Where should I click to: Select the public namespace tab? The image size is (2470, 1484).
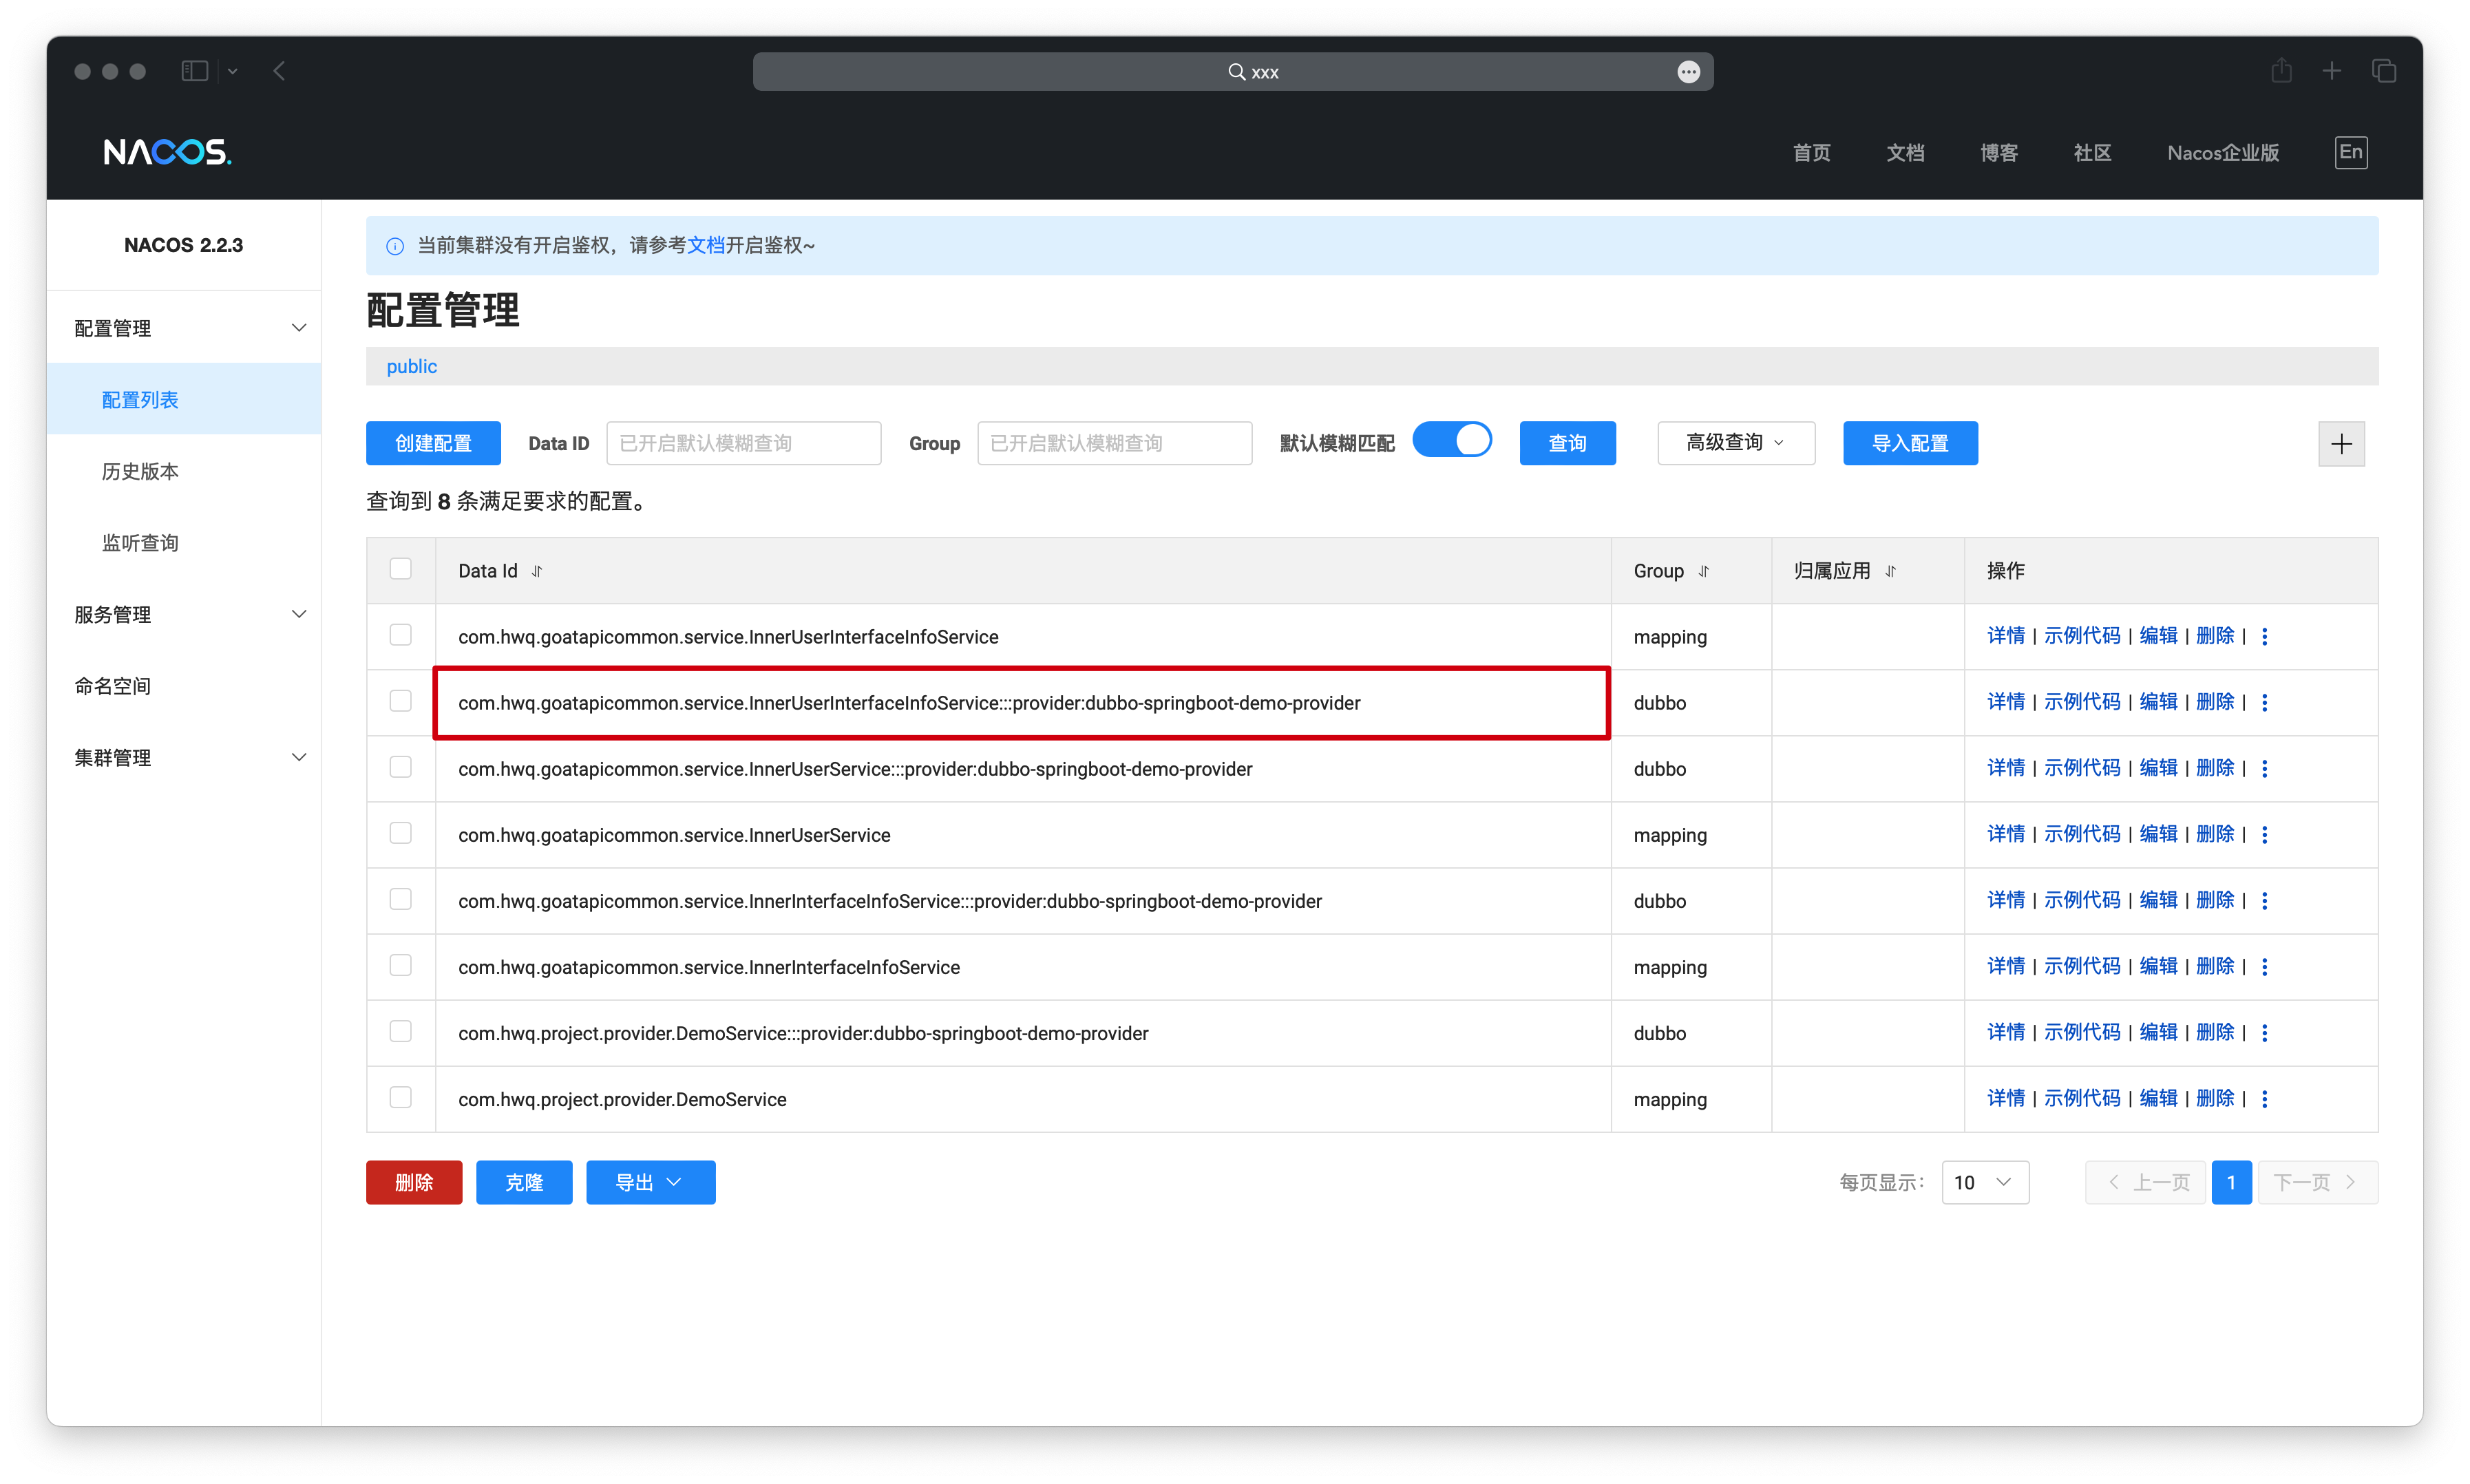(x=412, y=366)
